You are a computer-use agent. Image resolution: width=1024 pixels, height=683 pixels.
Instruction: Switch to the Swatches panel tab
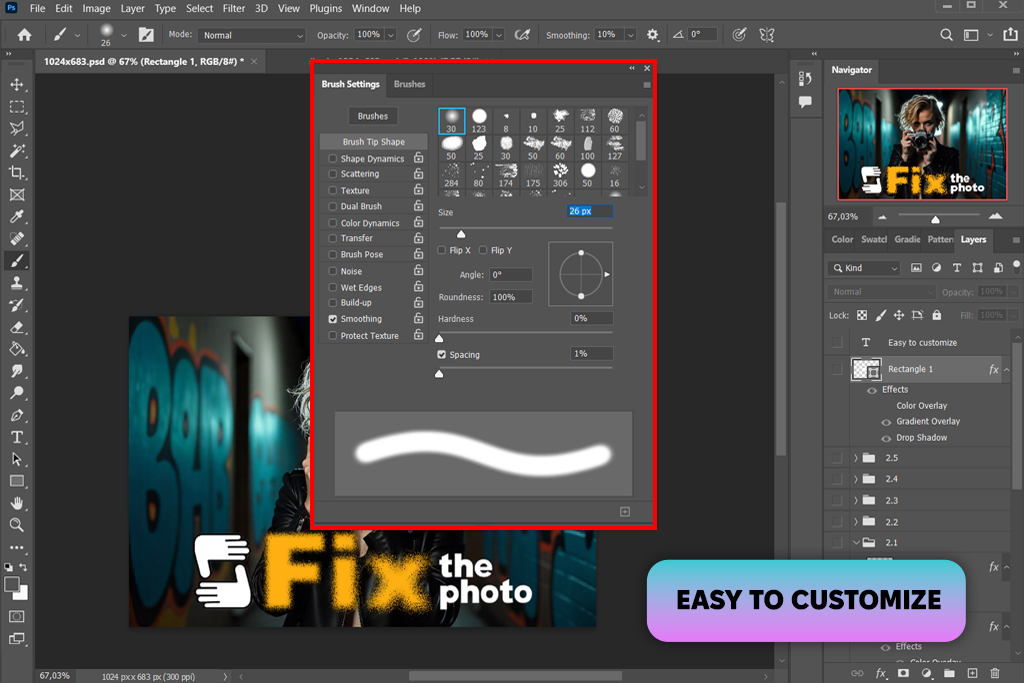(874, 240)
